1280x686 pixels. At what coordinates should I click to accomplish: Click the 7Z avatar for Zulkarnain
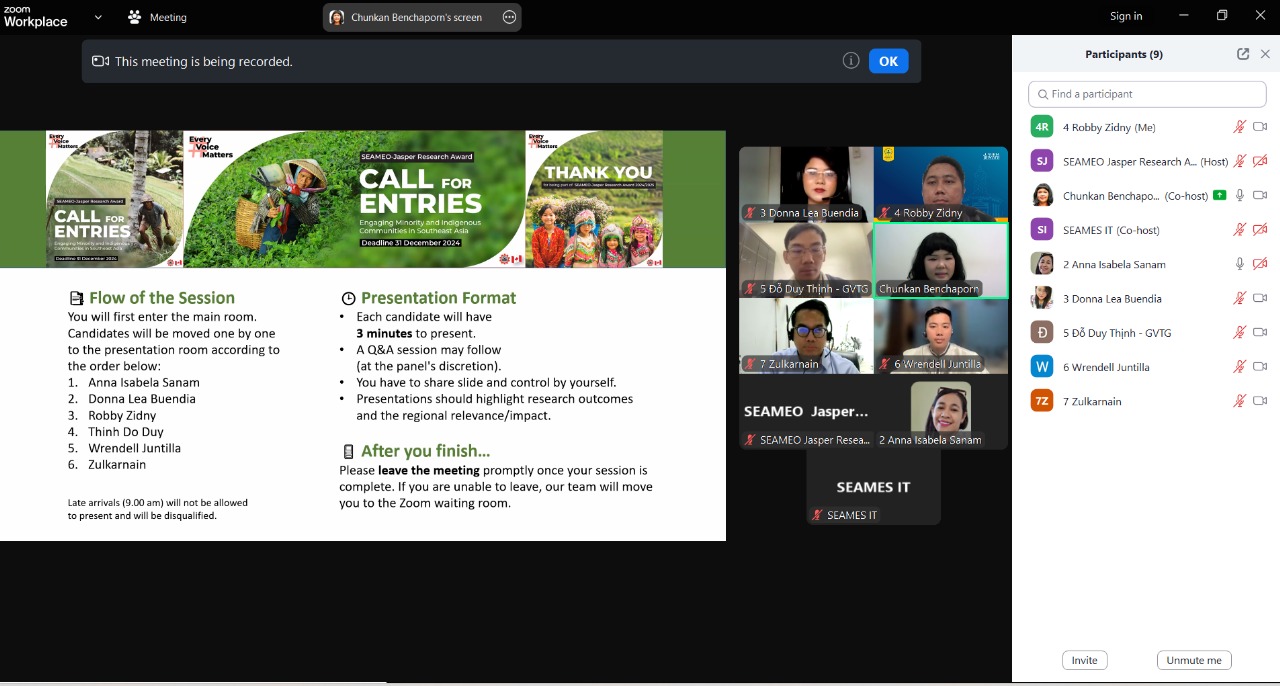pos(1042,401)
